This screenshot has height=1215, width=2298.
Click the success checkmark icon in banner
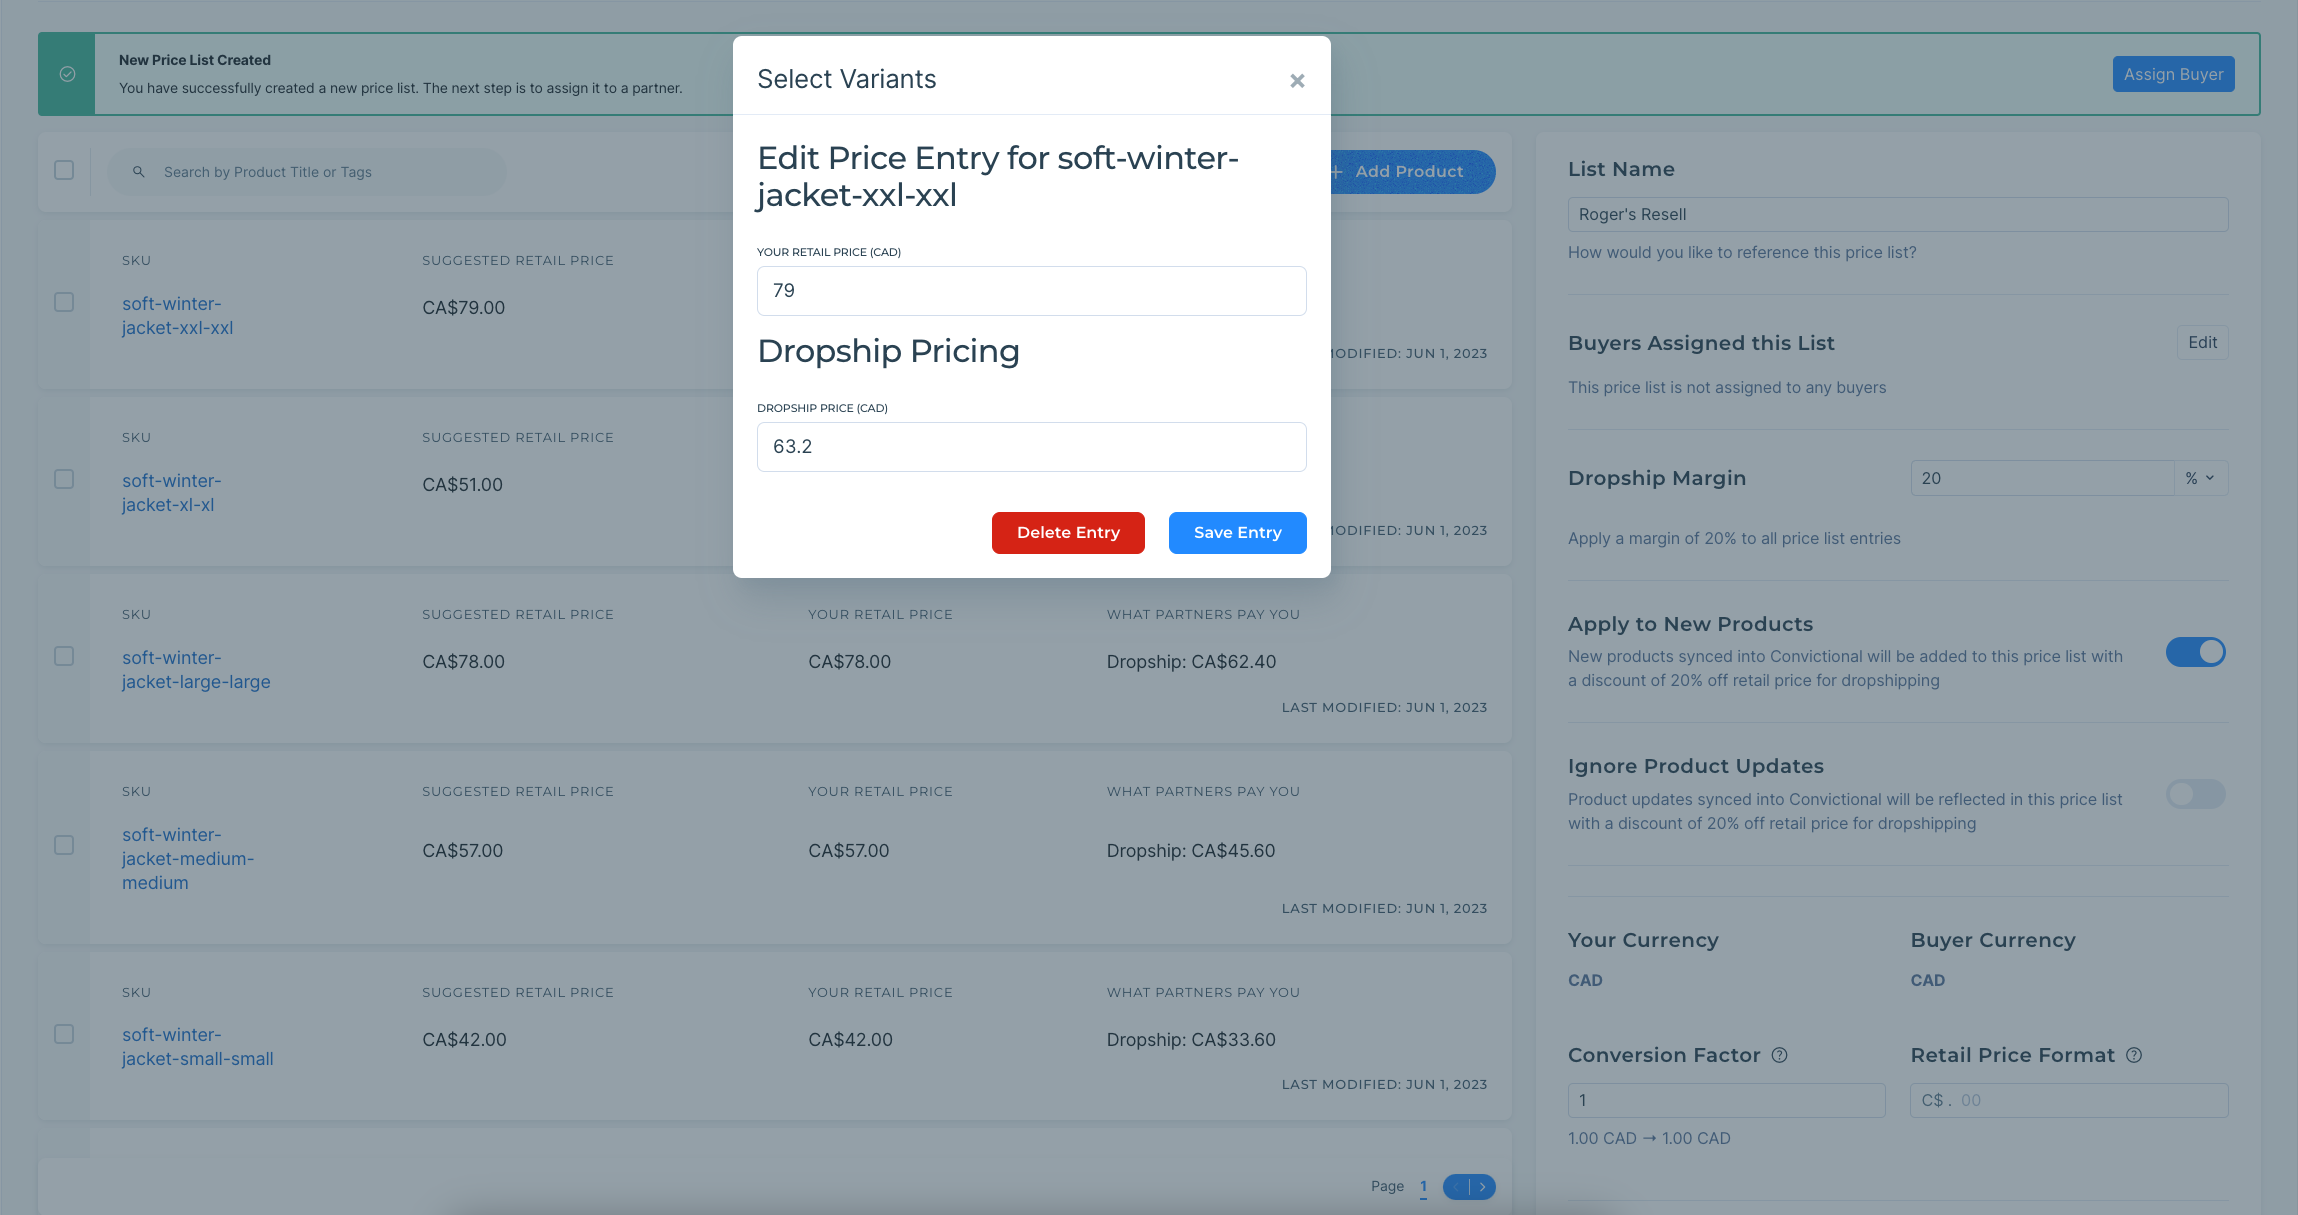click(x=67, y=74)
